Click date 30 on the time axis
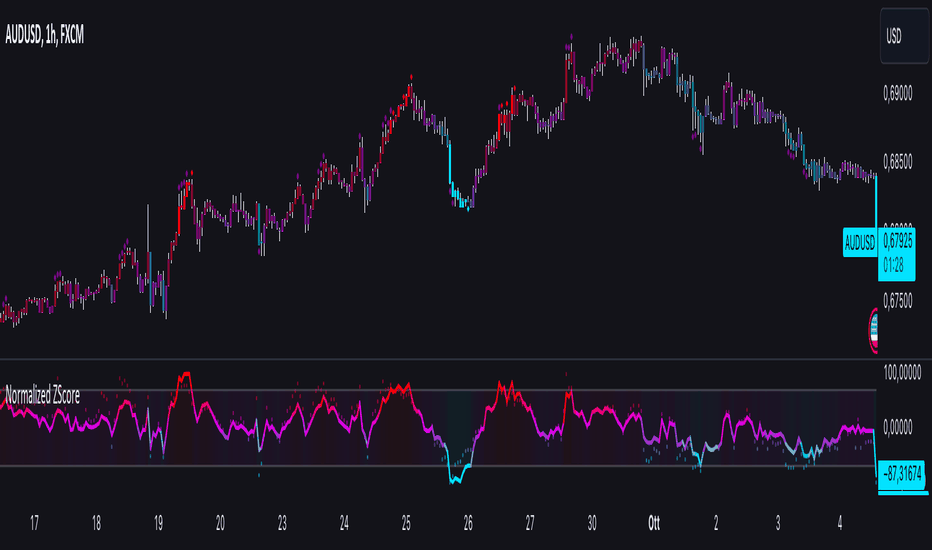The height and width of the screenshot is (550, 932). [x=592, y=523]
